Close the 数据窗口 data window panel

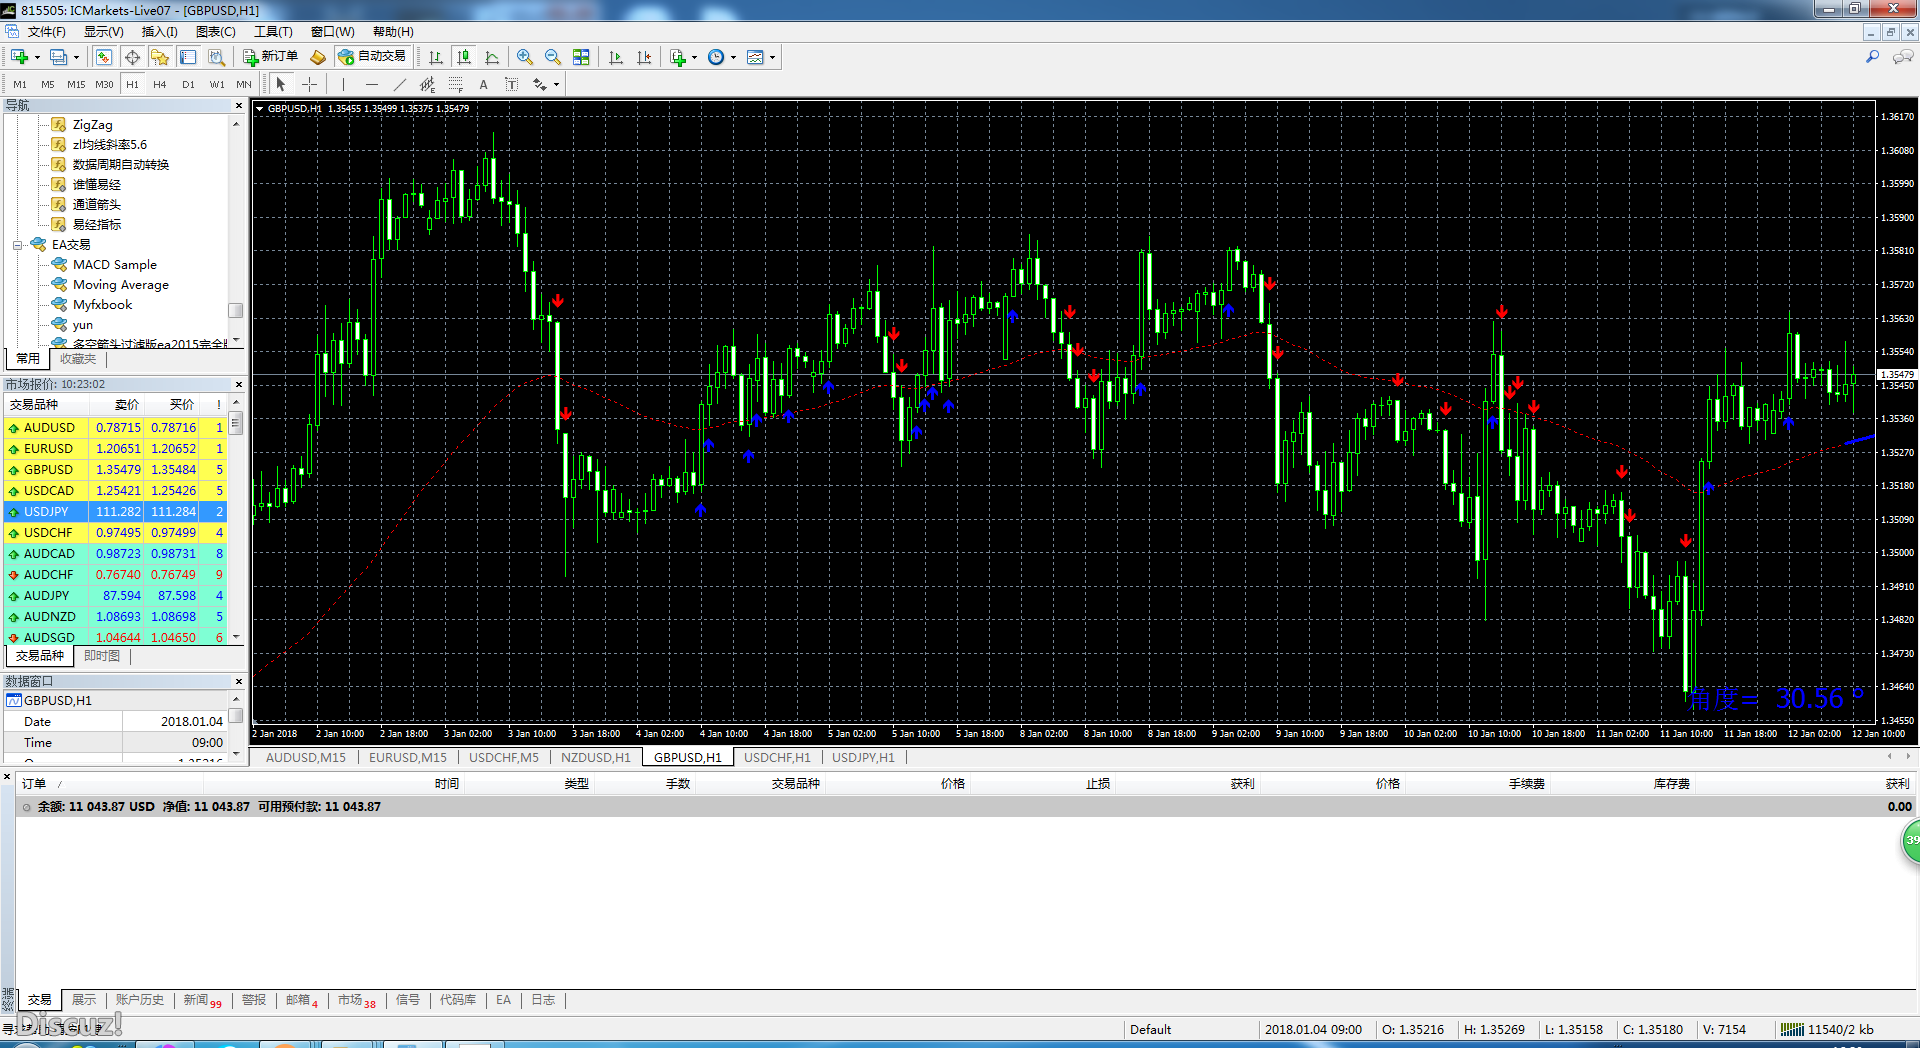(x=238, y=681)
